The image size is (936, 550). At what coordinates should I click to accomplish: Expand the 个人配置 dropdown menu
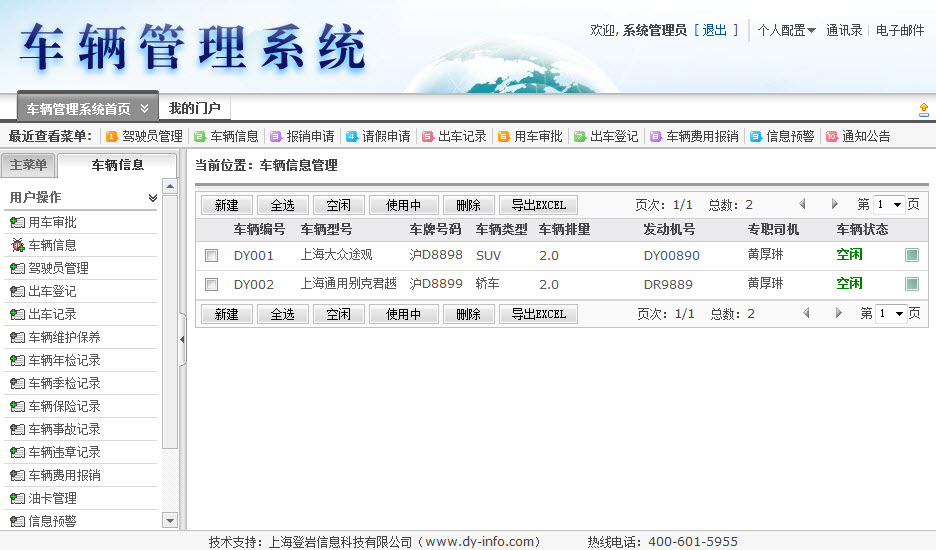pyautogui.click(x=786, y=30)
